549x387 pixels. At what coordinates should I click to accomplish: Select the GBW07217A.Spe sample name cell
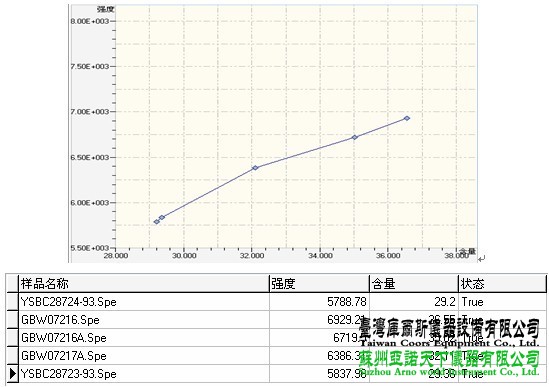tap(144, 356)
